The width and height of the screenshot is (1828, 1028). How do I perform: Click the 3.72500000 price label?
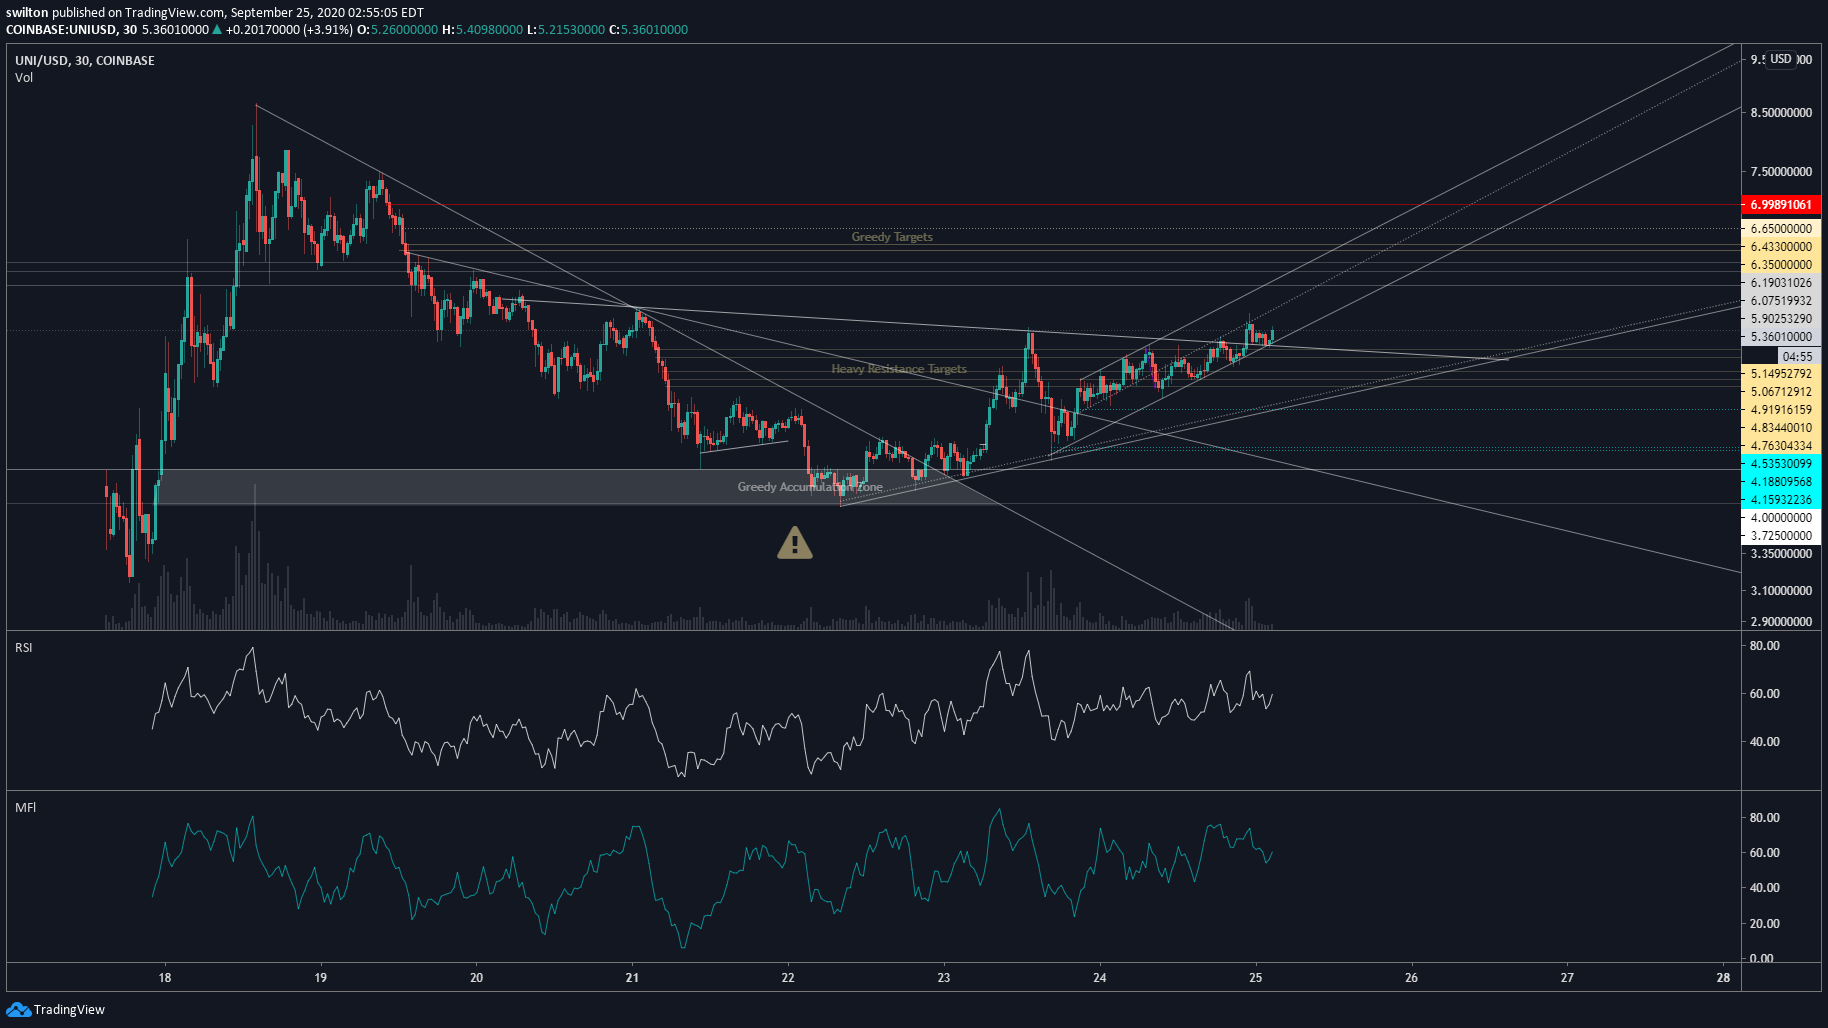tap(1781, 536)
